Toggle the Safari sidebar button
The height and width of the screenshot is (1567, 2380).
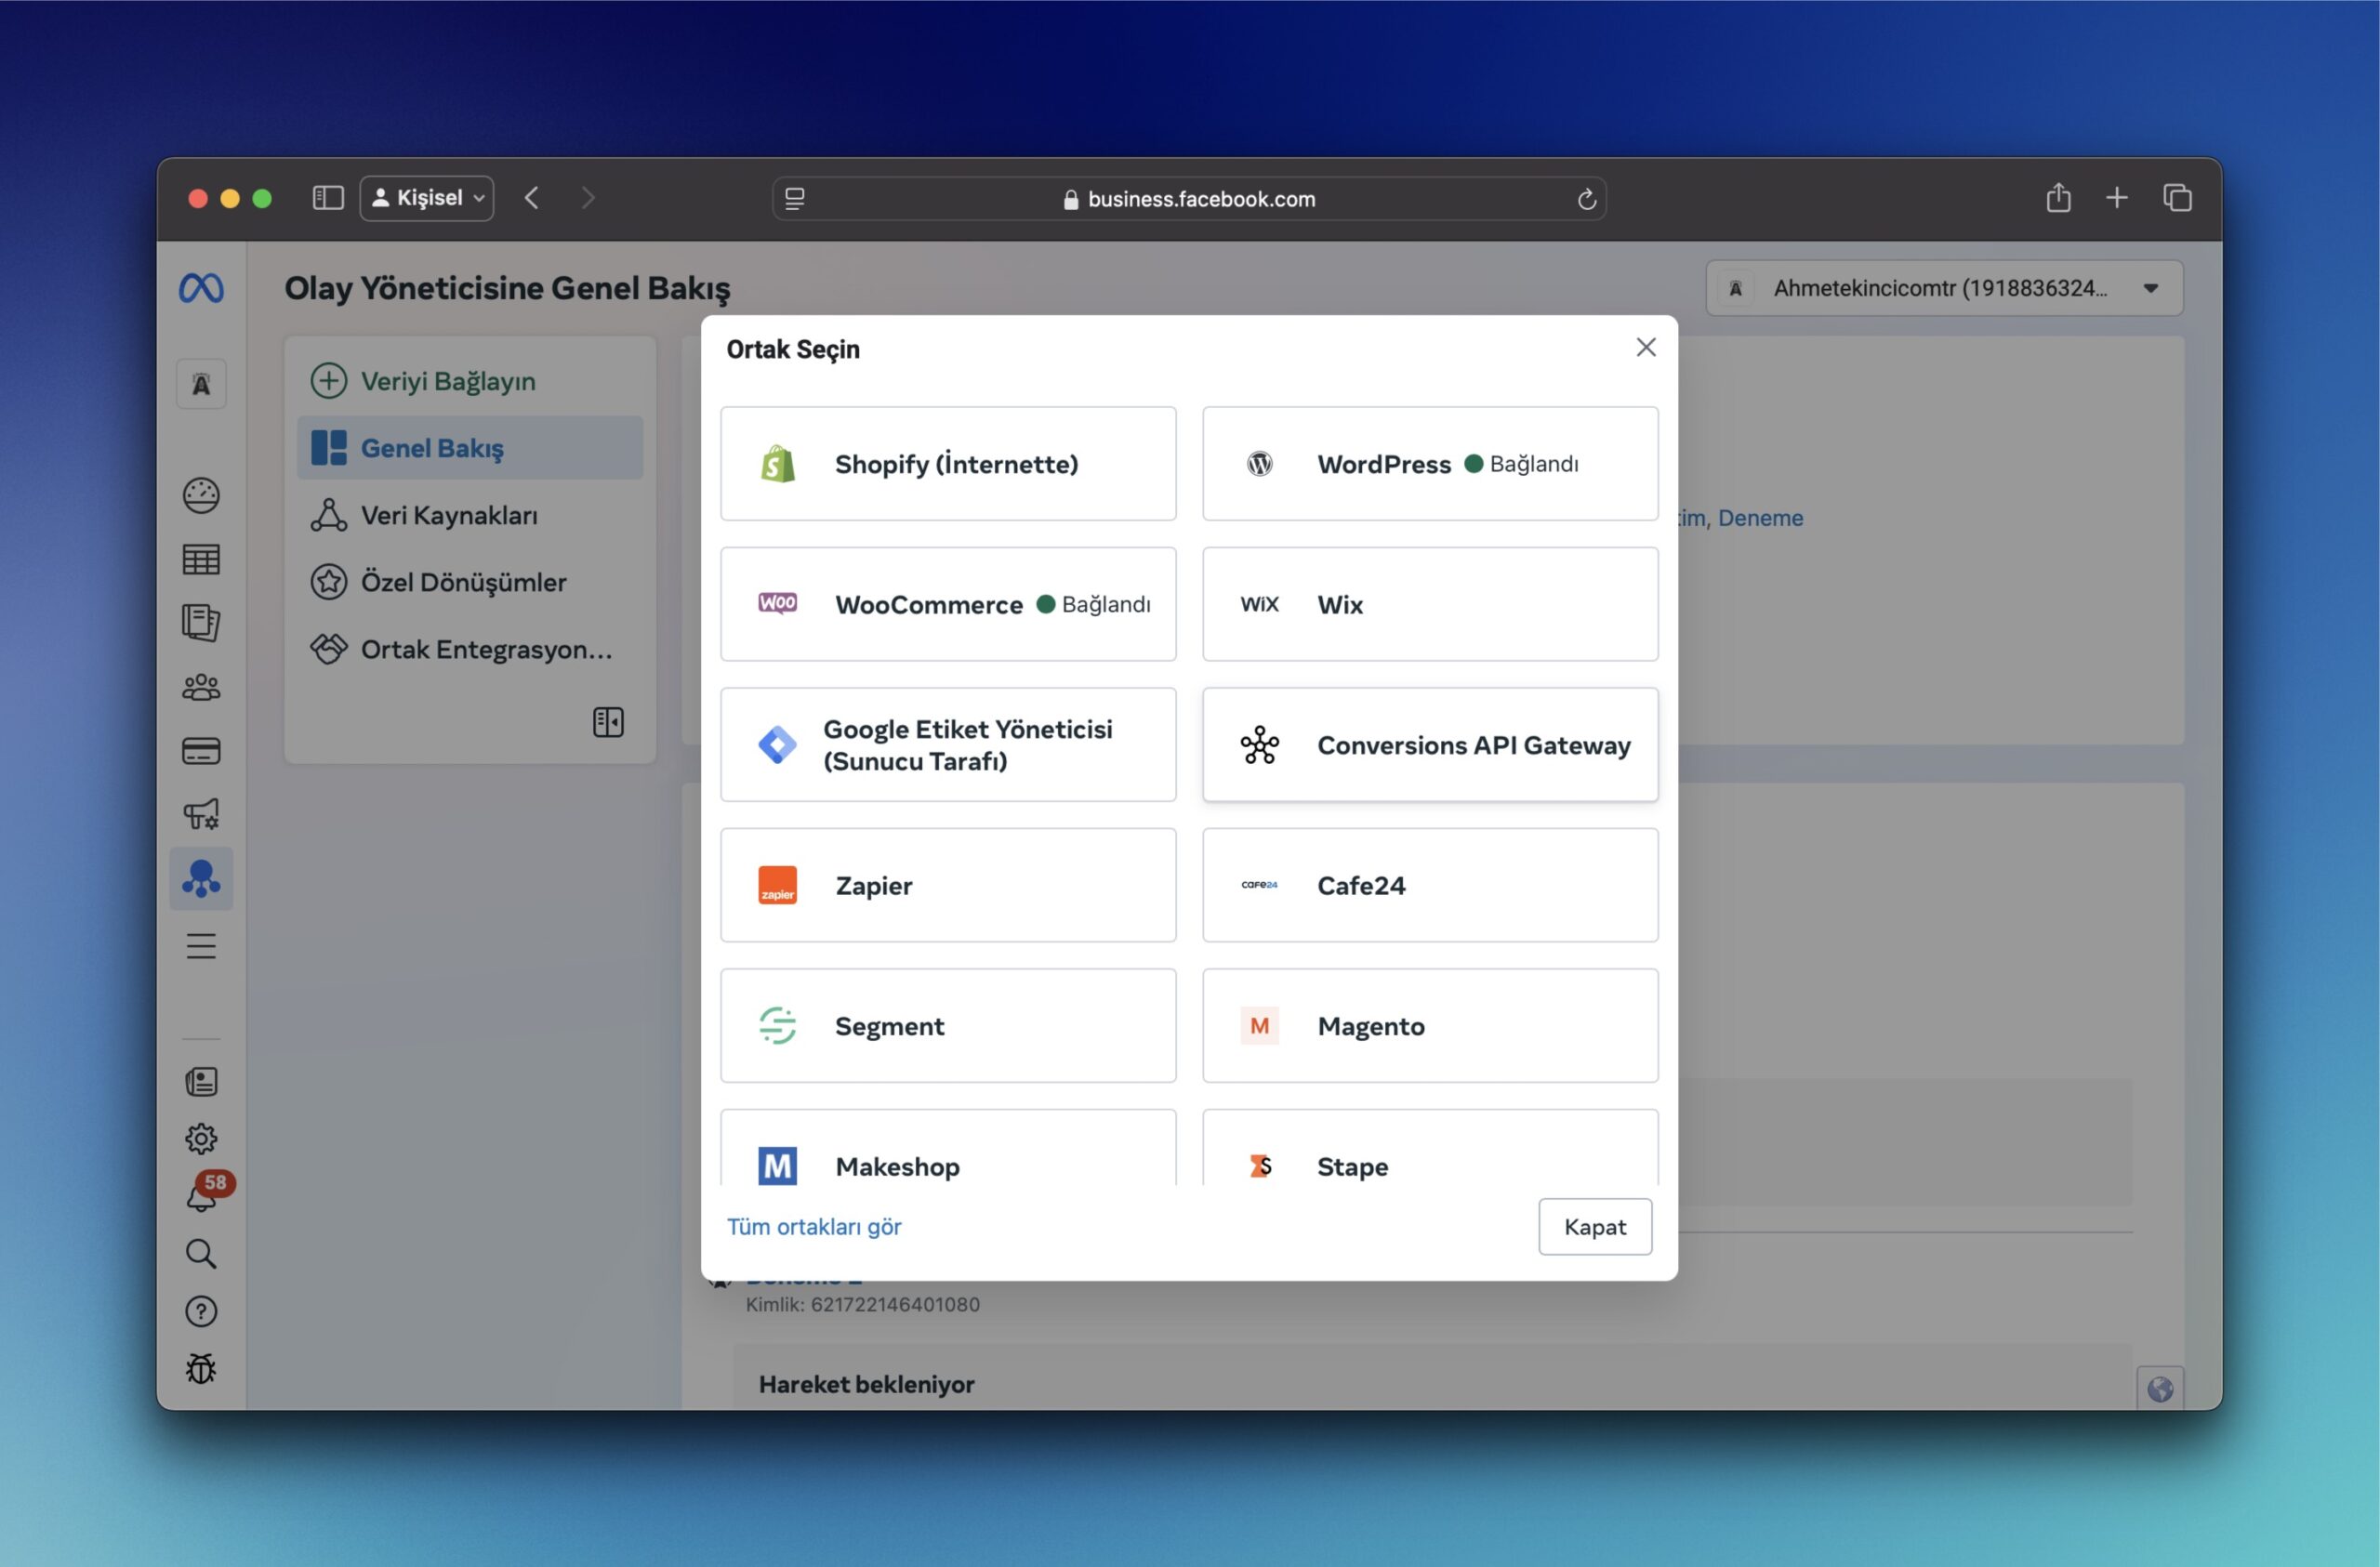pyautogui.click(x=328, y=198)
